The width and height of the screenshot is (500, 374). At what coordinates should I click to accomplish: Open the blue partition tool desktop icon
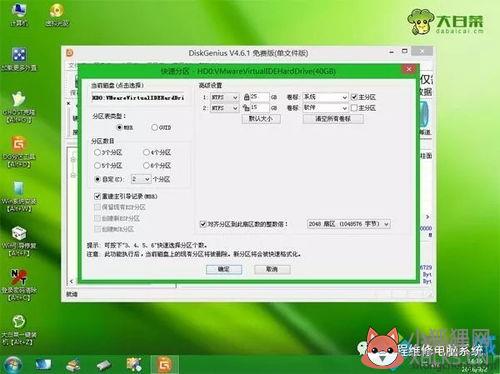[19, 59]
